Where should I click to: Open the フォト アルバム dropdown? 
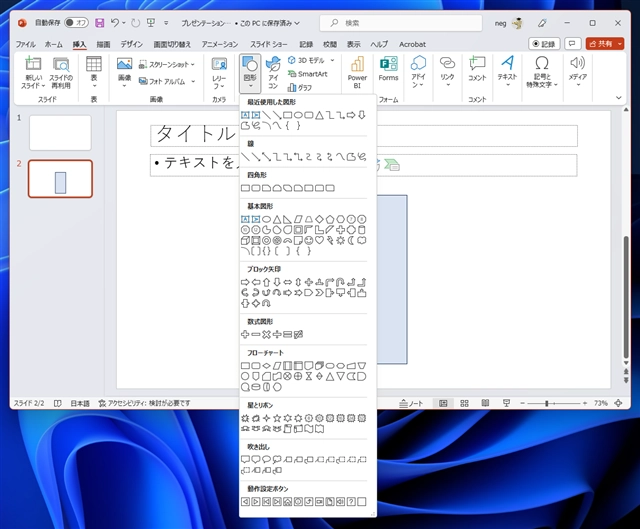pyautogui.click(x=167, y=81)
